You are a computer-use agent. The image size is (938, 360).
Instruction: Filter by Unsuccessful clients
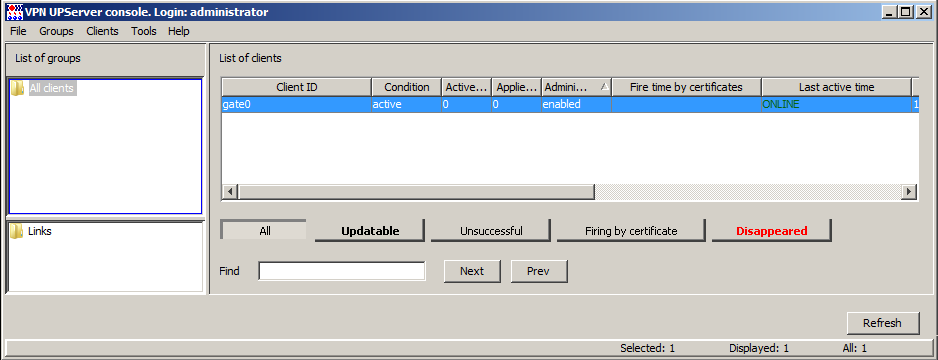(x=491, y=231)
